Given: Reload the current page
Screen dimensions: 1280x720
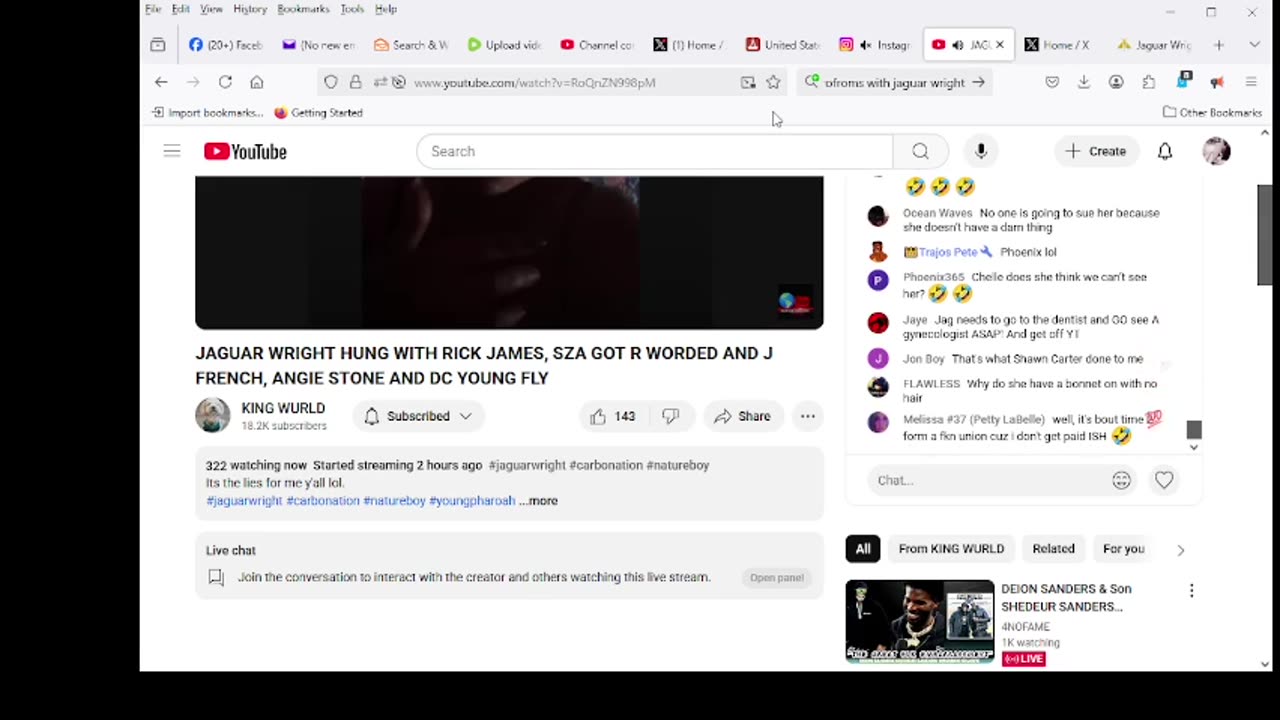Looking at the screenshot, I should click(225, 82).
